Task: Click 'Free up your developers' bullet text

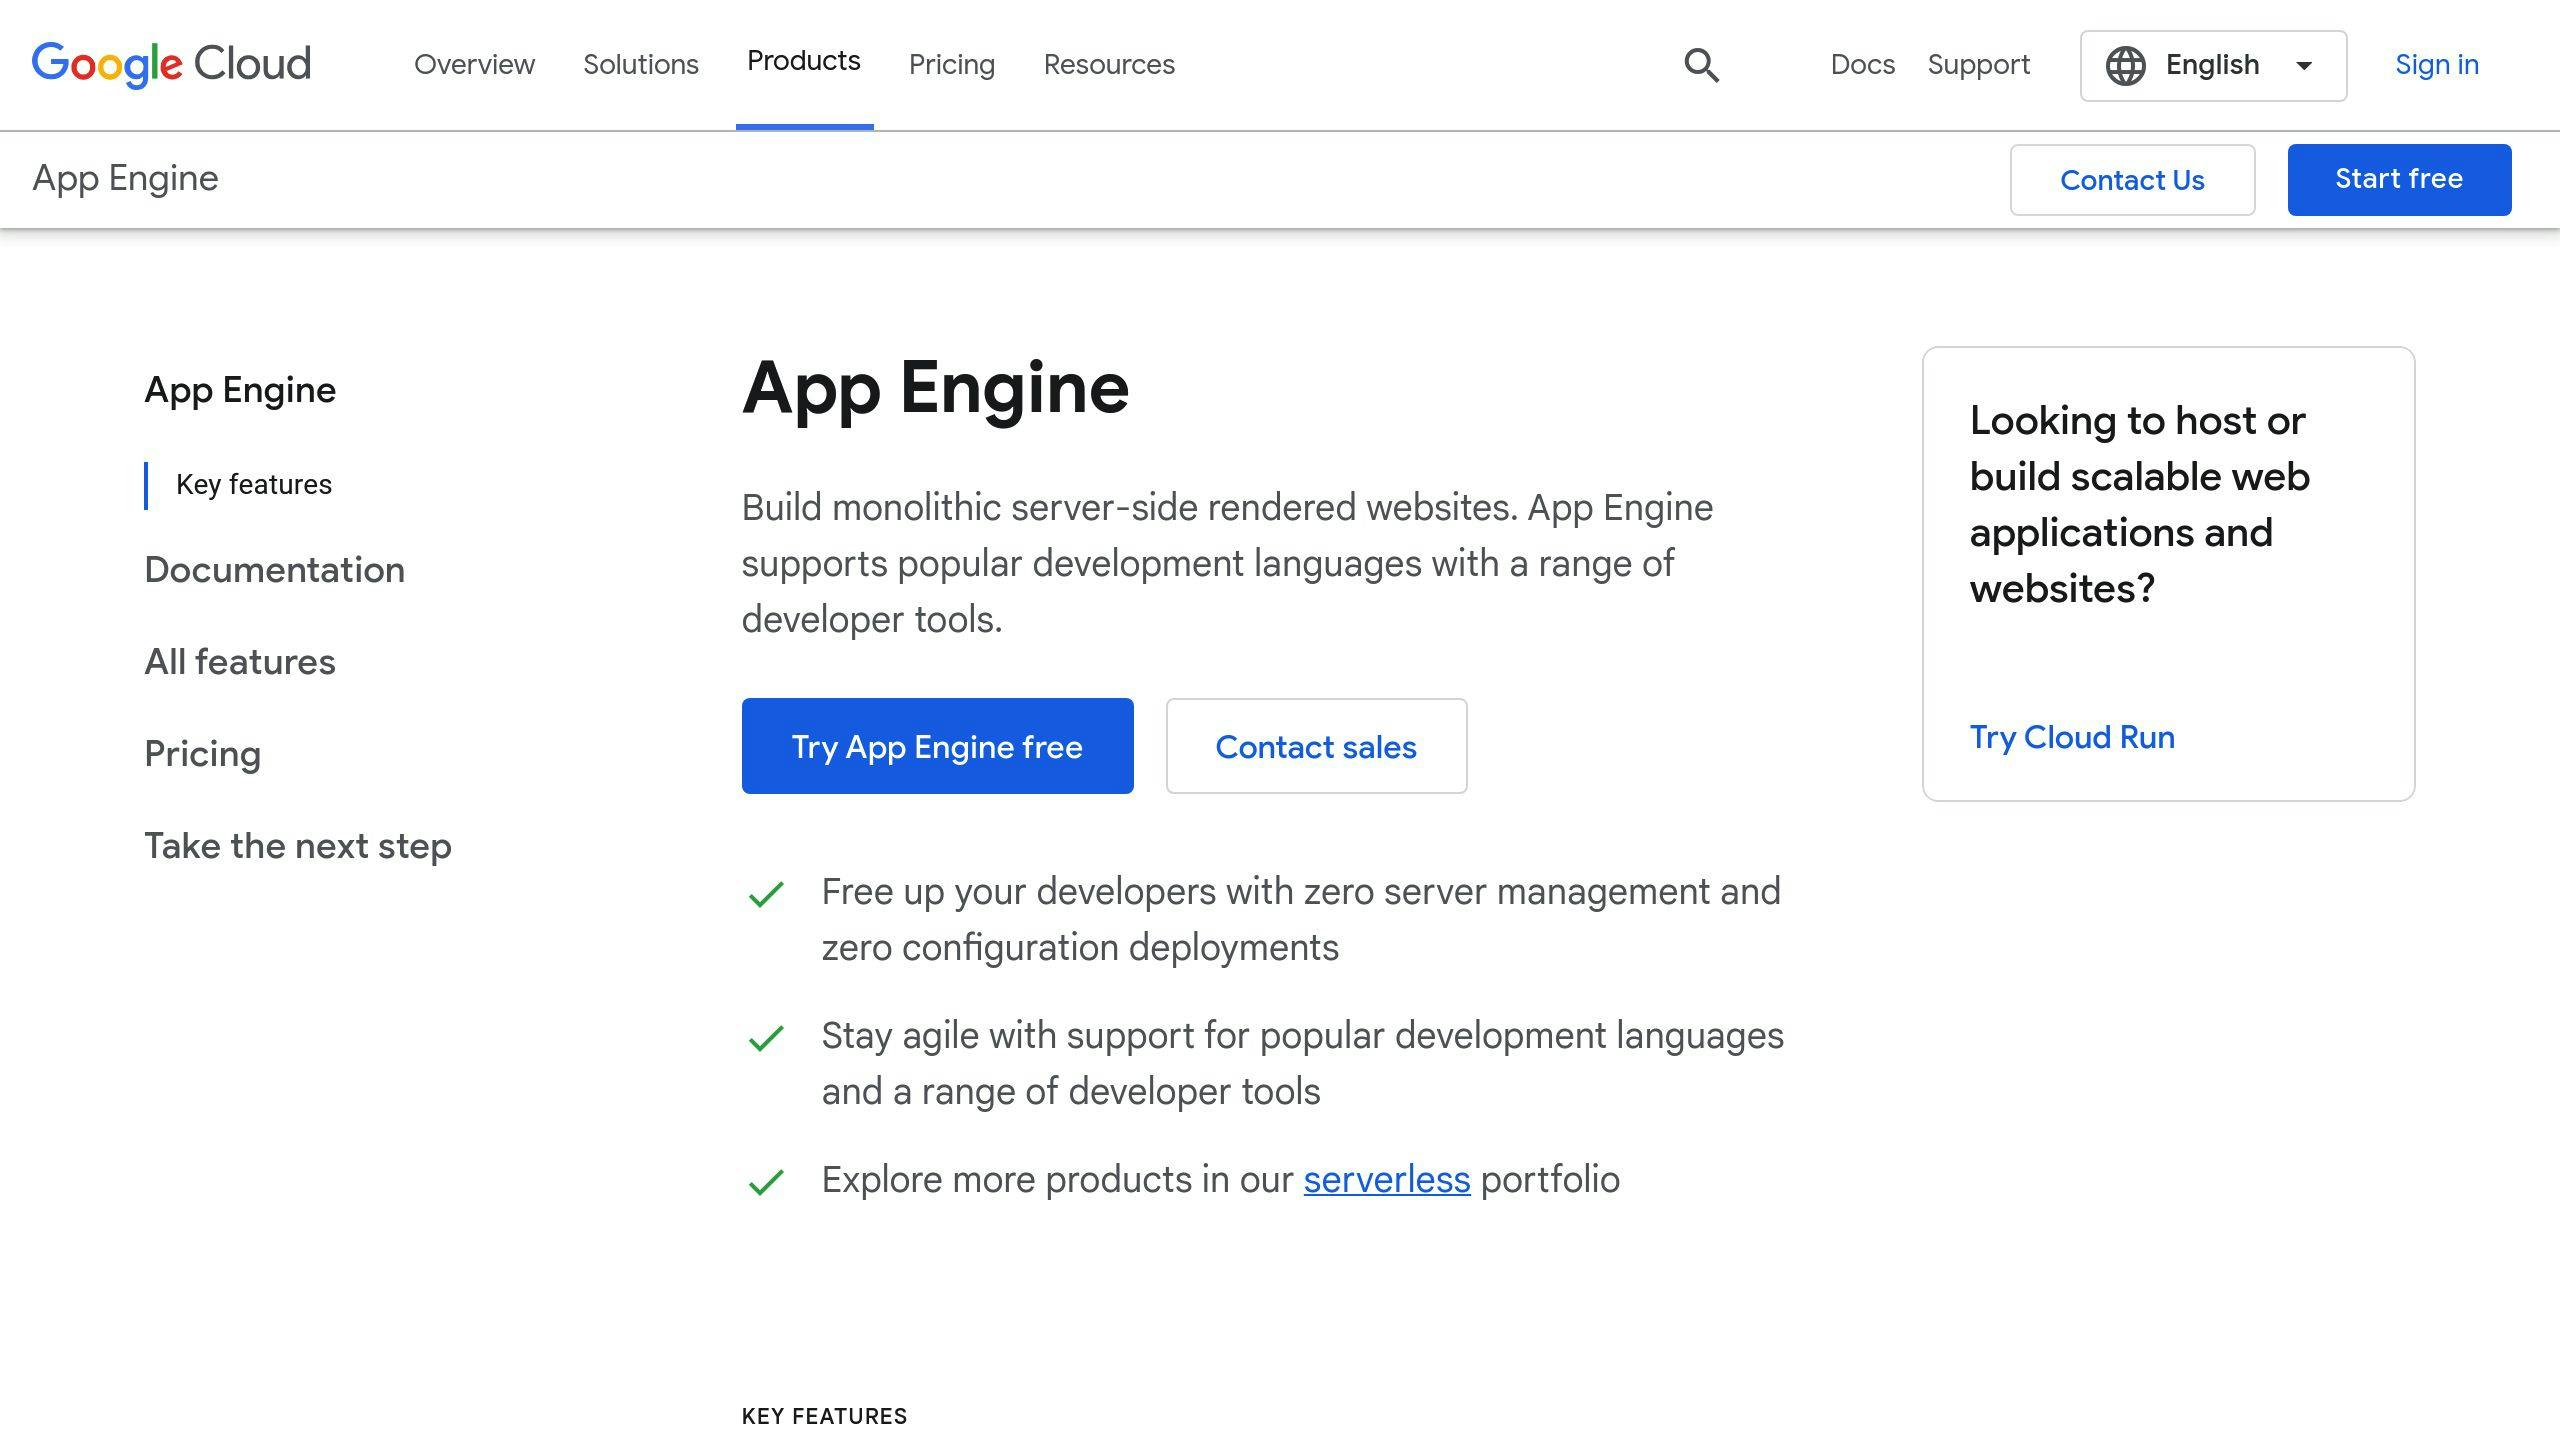Action: (1301, 919)
